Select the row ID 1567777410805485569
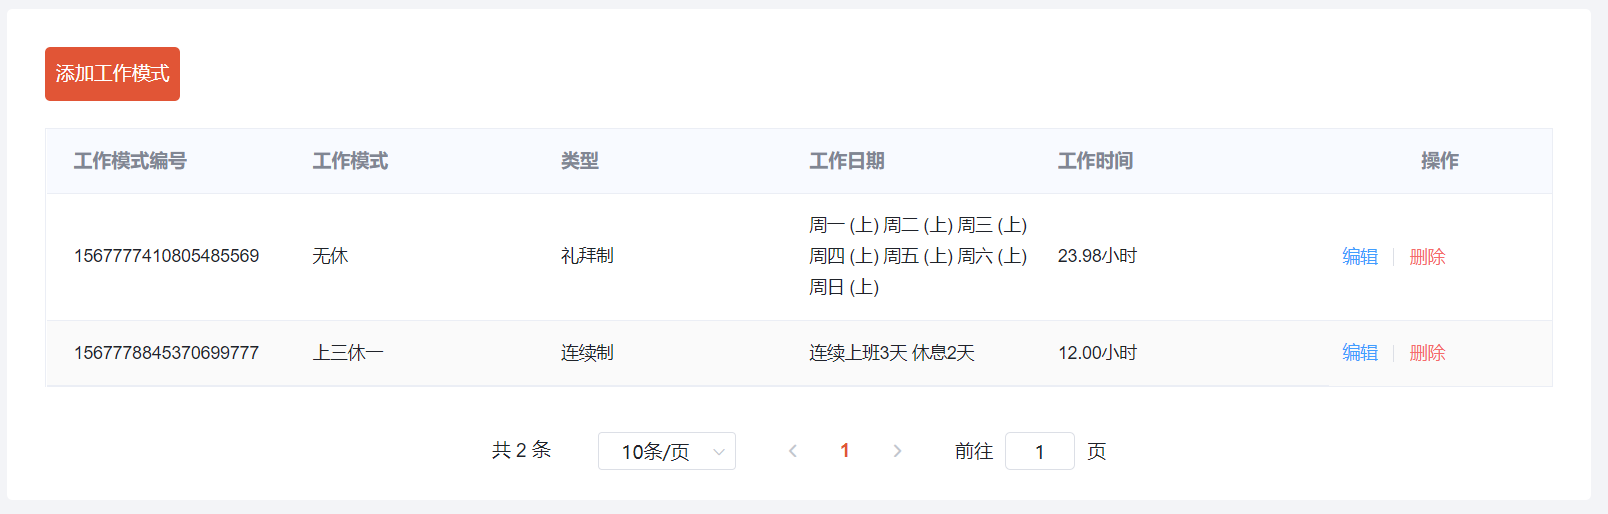 166,256
